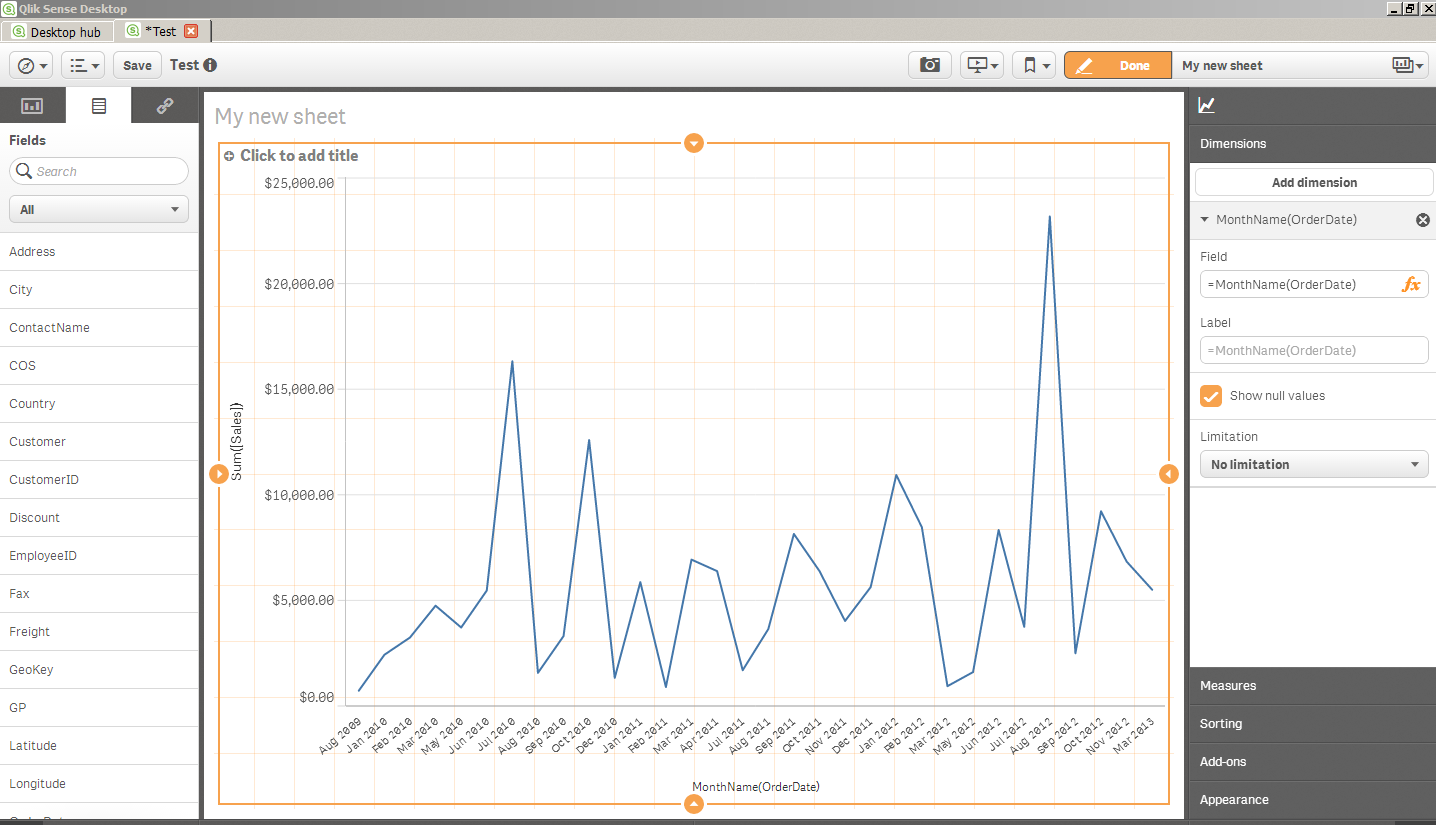Toggle Show null values checkbox
Screen dimensions: 1436x825
point(1211,396)
